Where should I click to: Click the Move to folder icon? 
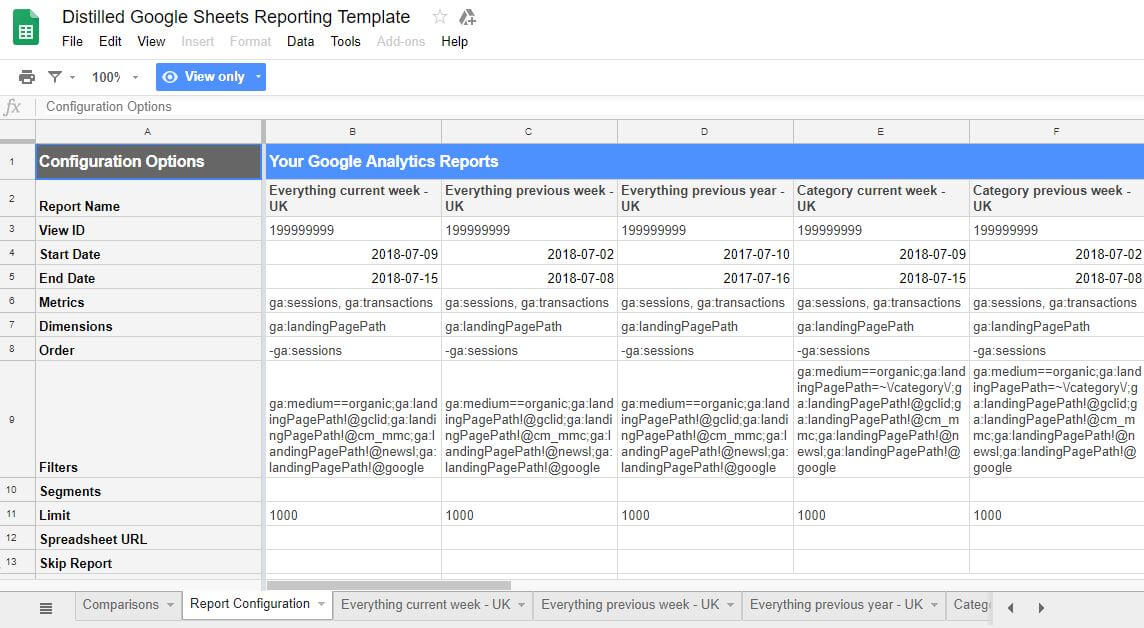click(466, 16)
